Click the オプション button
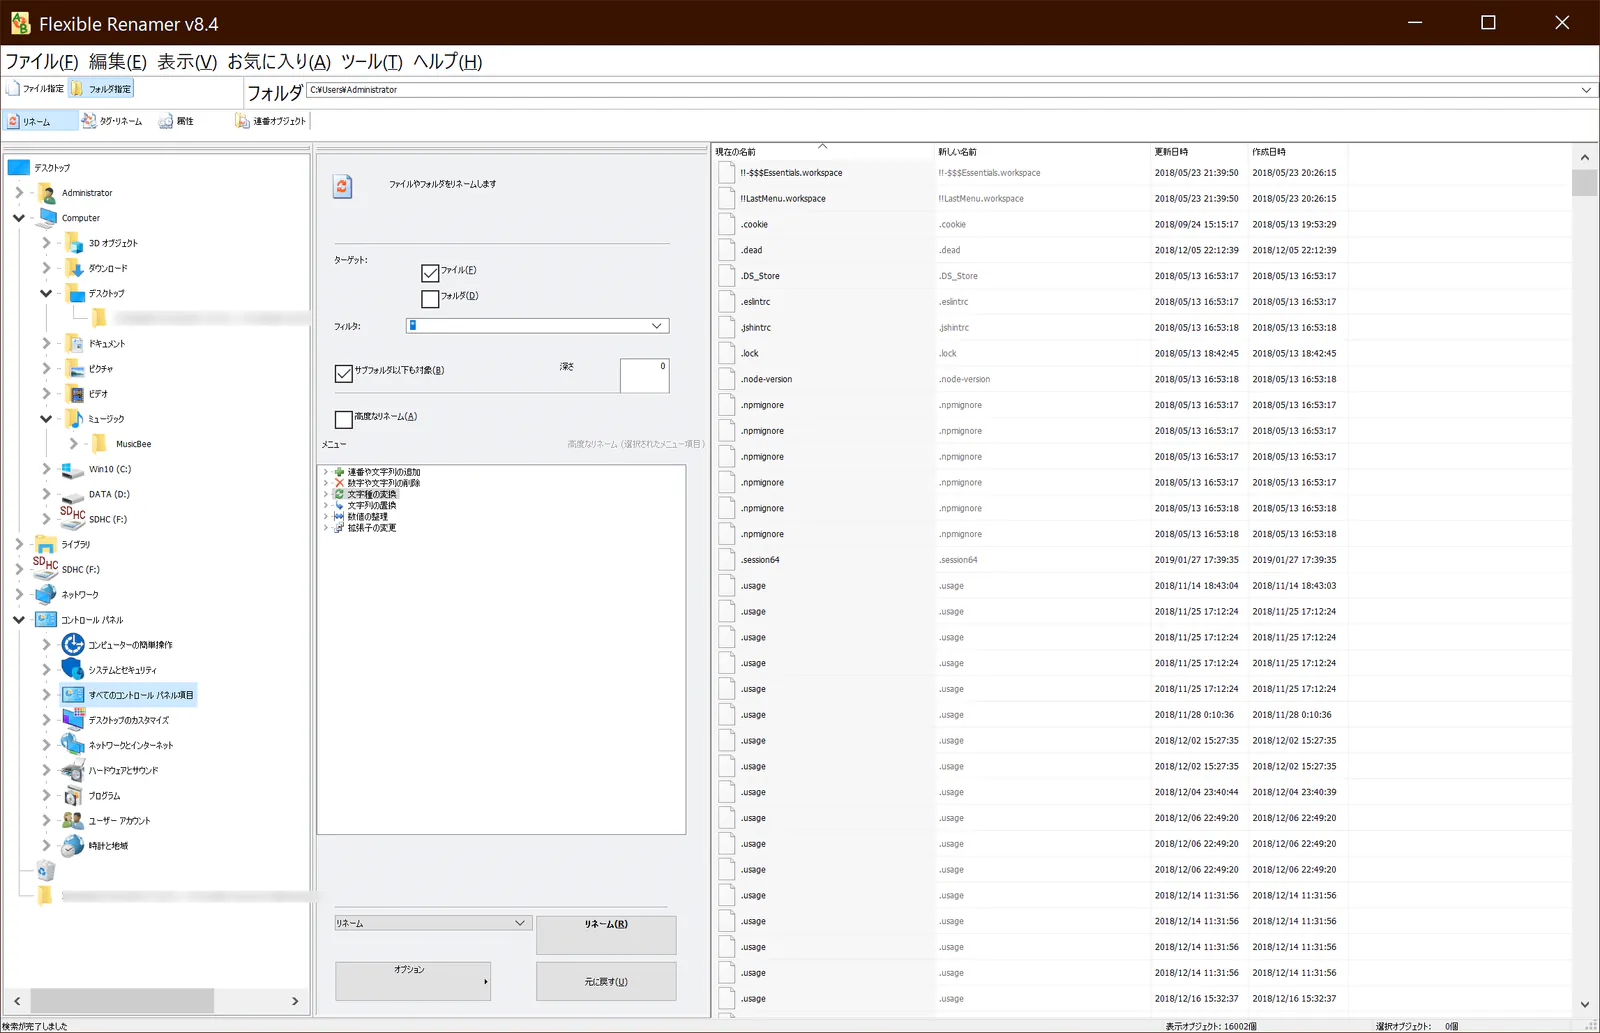Screen dimensions: 1600x1033 (x=412, y=981)
